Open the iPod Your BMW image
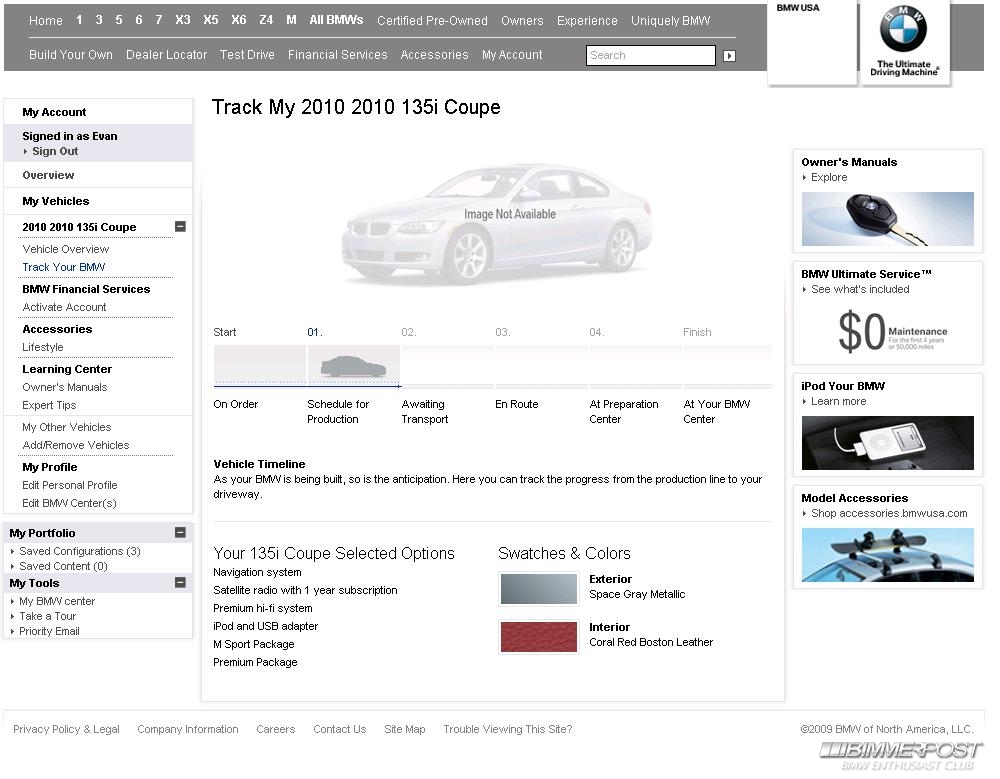Viewport: 1000px width, 779px height. click(x=887, y=442)
